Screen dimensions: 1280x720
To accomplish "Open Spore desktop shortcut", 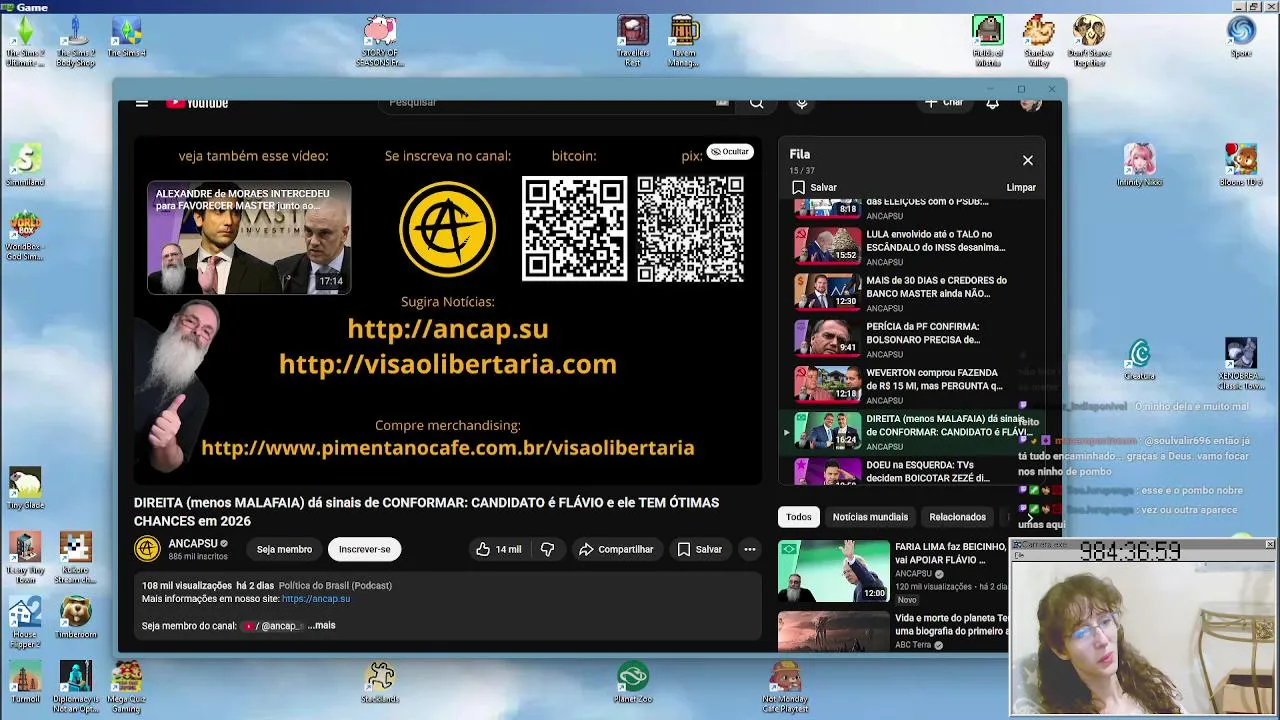I will pyautogui.click(x=1241, y=38).
